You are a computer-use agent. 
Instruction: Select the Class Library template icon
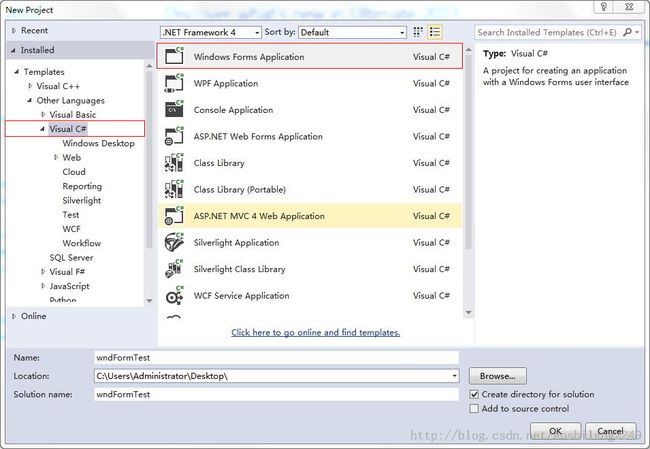pyautogui.click(x=174, y=163)
